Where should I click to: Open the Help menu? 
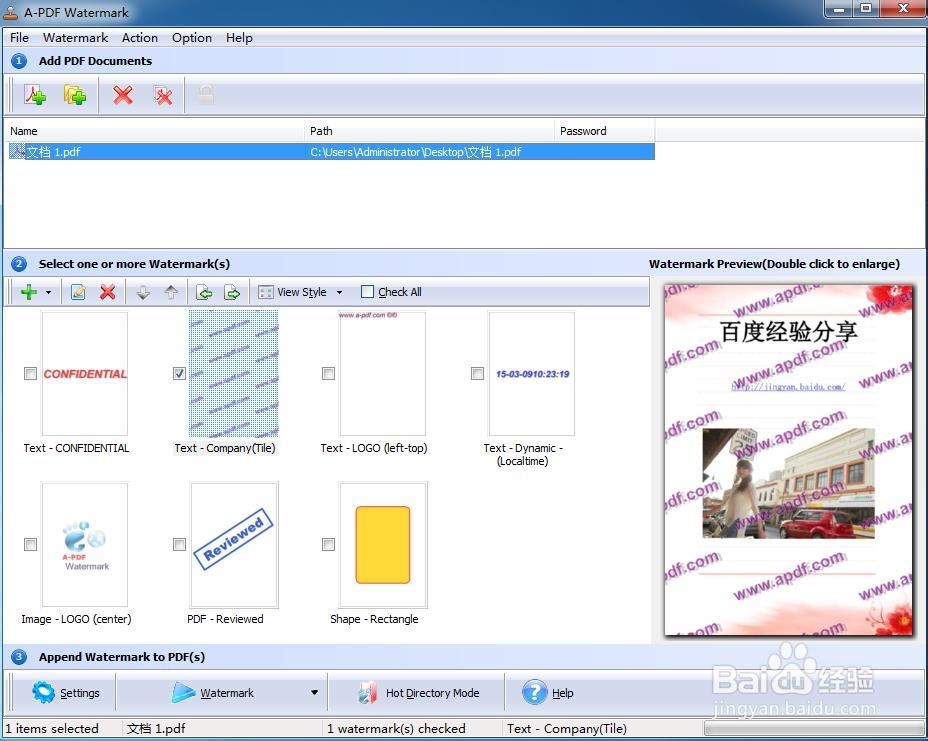click(x=239, y=37)
